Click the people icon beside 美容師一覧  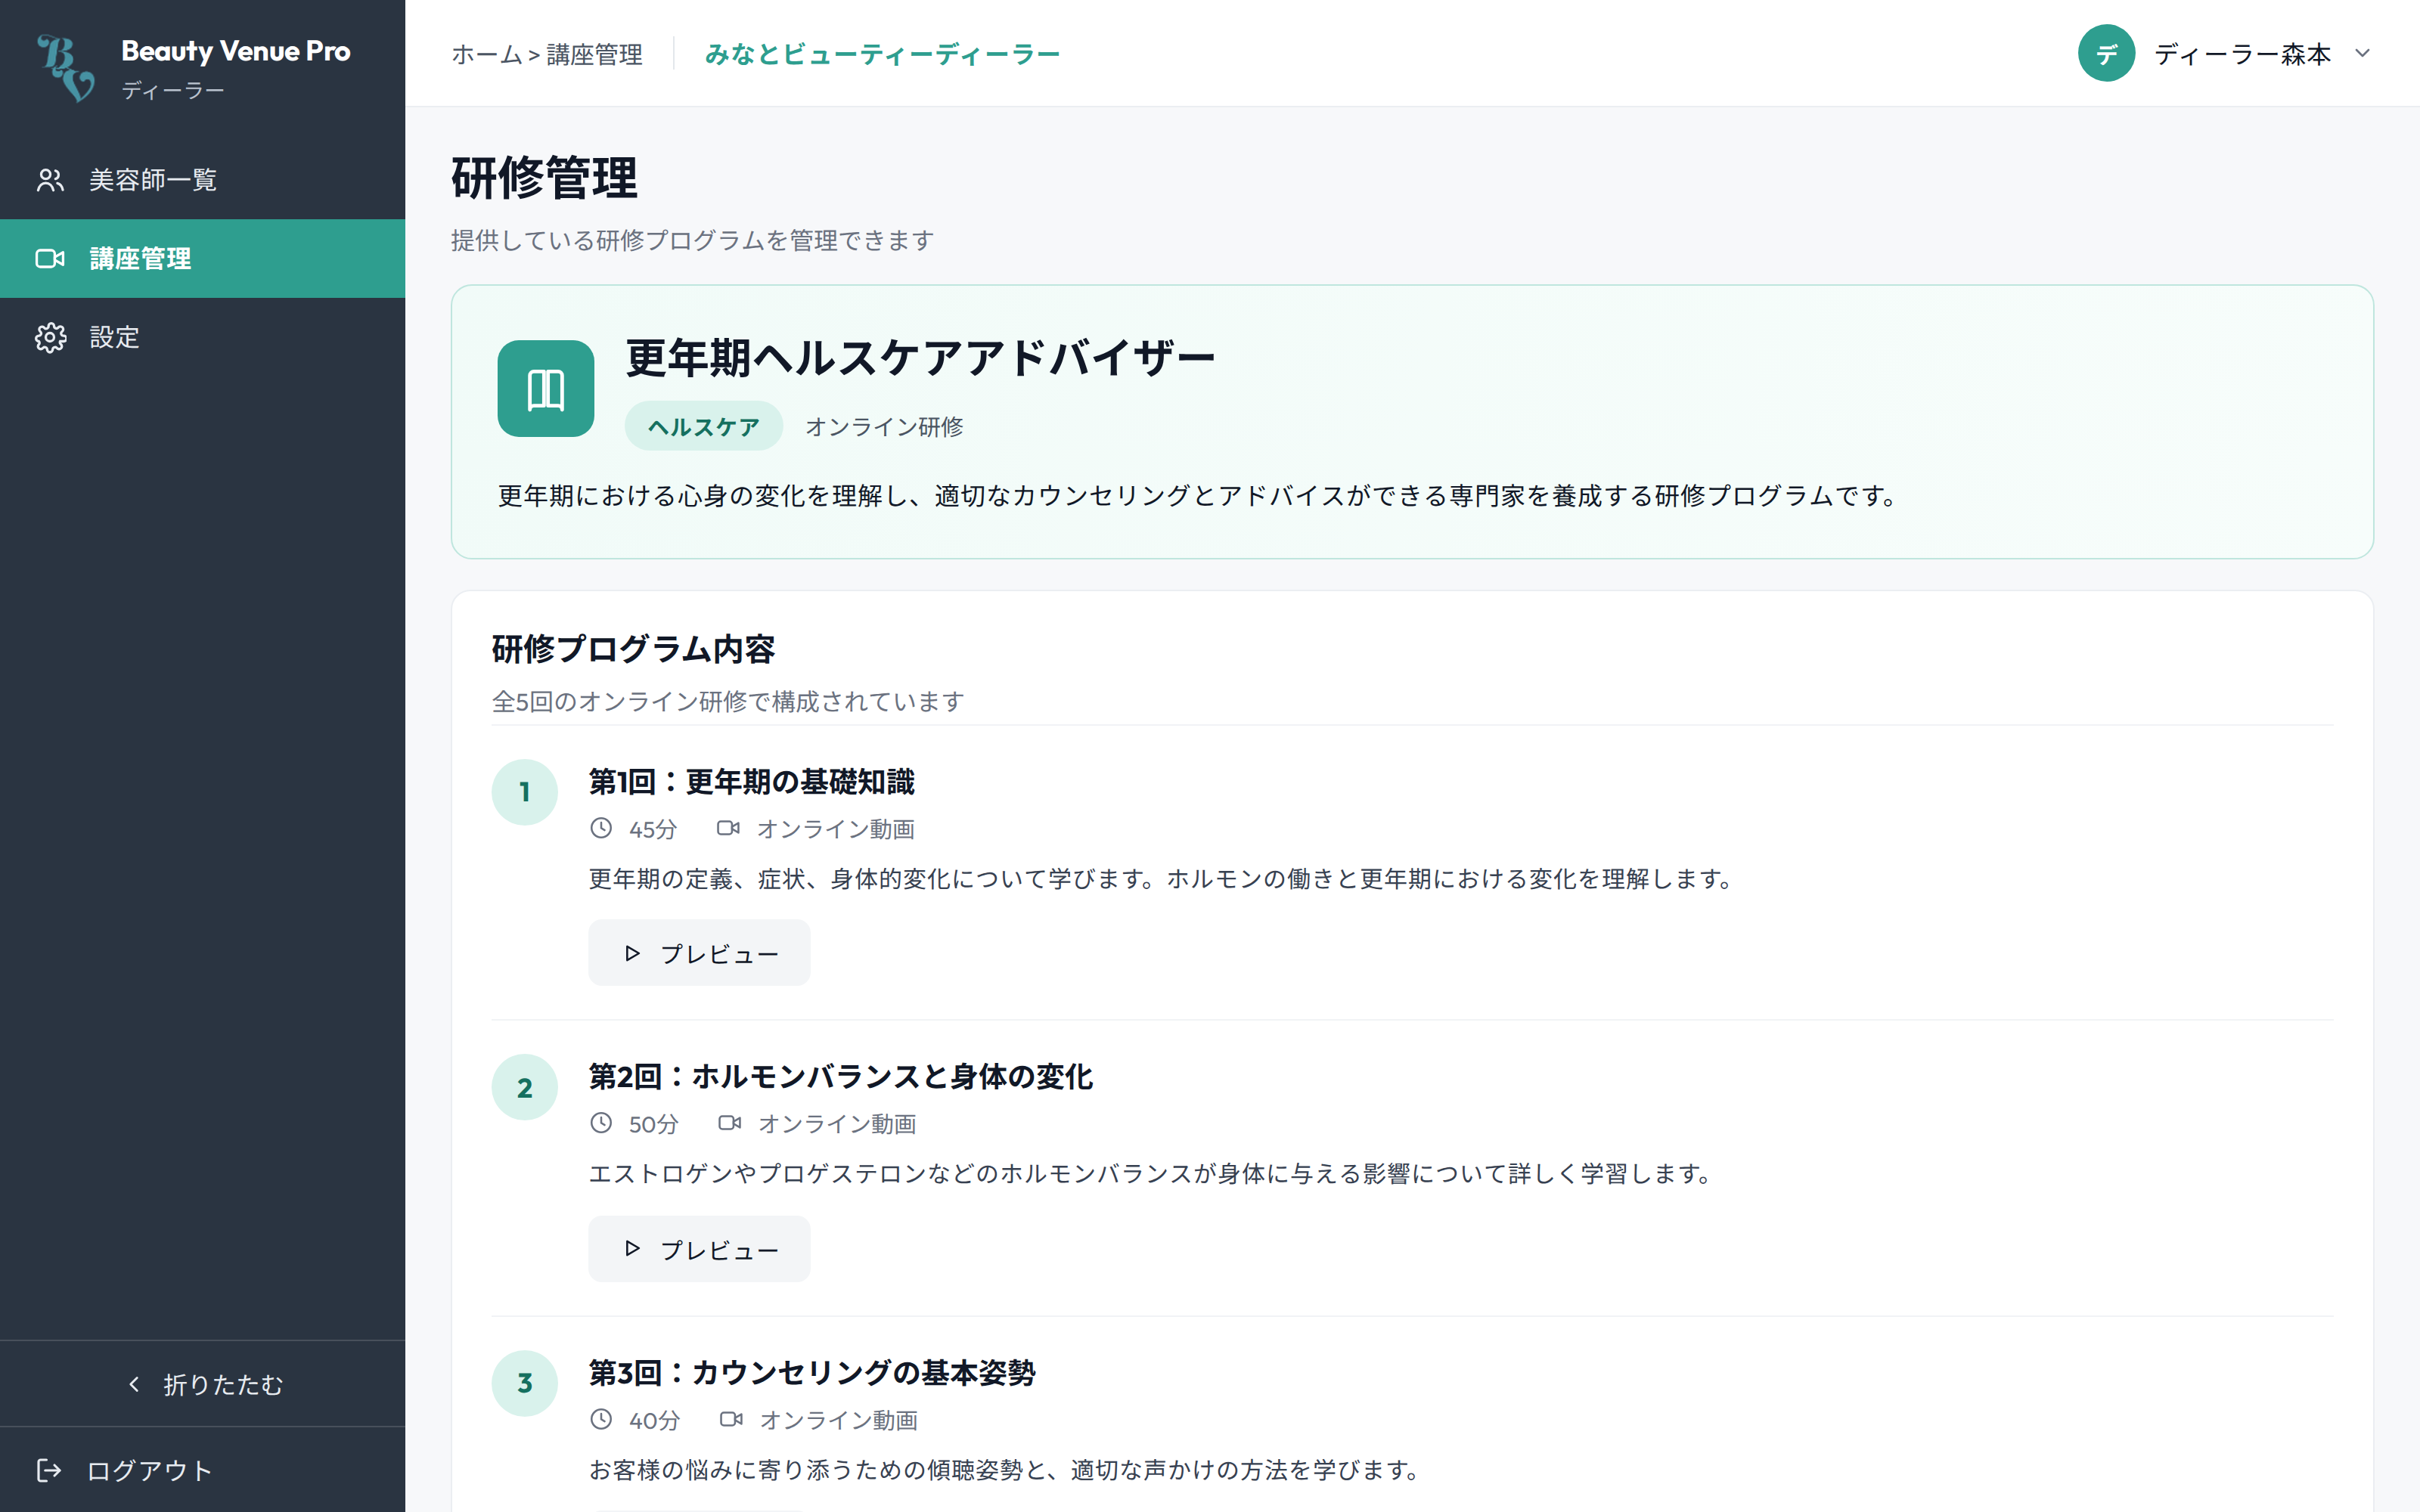click(x=50, y=180)
